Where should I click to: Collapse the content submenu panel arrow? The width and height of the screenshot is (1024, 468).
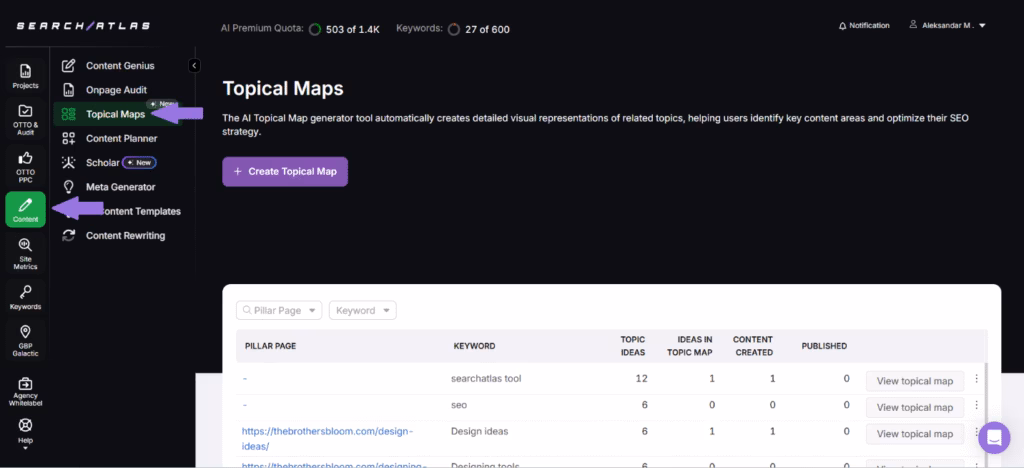[x=194, y=66]
